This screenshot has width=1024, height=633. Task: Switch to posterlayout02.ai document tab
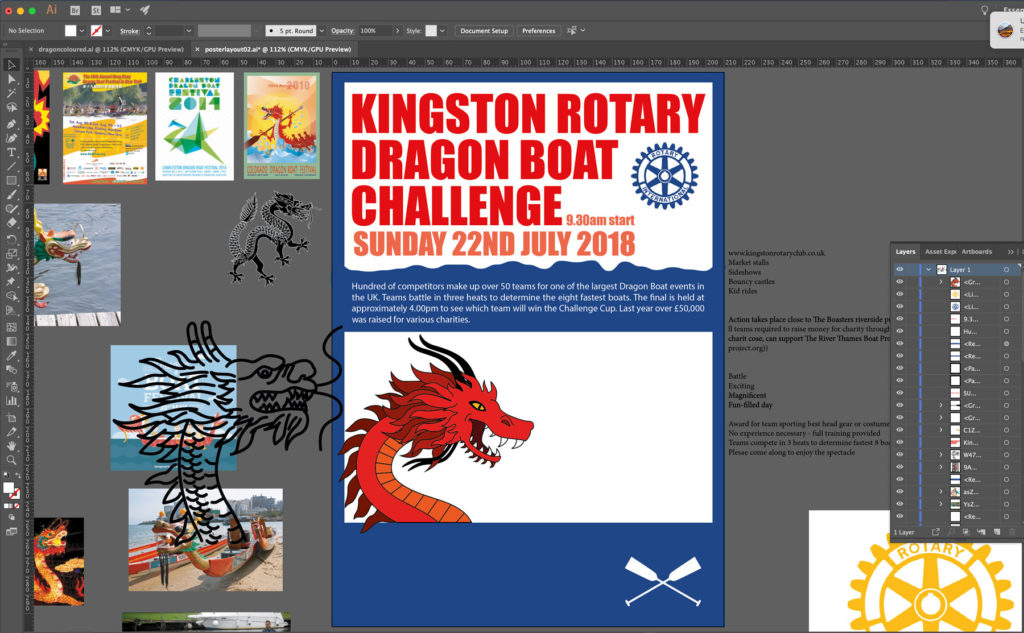[278, 49]
